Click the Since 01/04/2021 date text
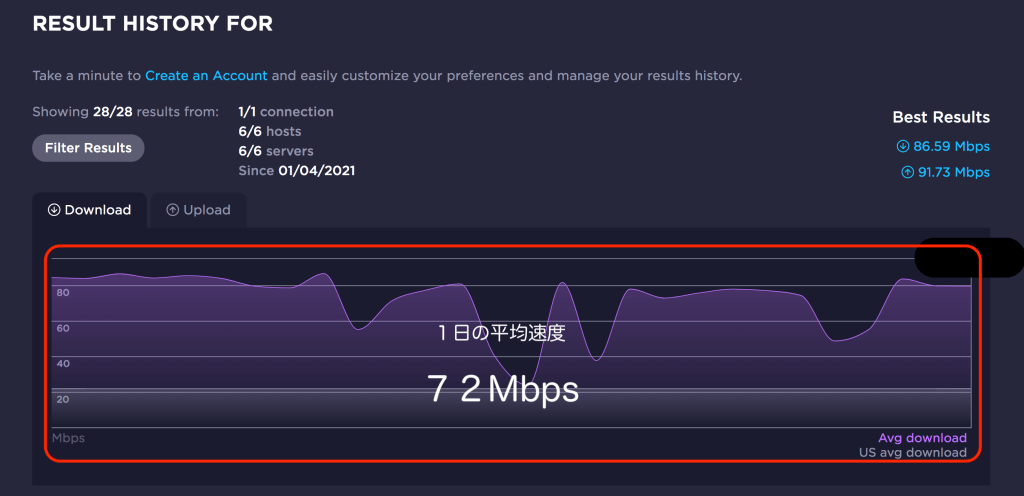Image resolution: width=1024 pixels, height=496 pixels. [296, 171]
